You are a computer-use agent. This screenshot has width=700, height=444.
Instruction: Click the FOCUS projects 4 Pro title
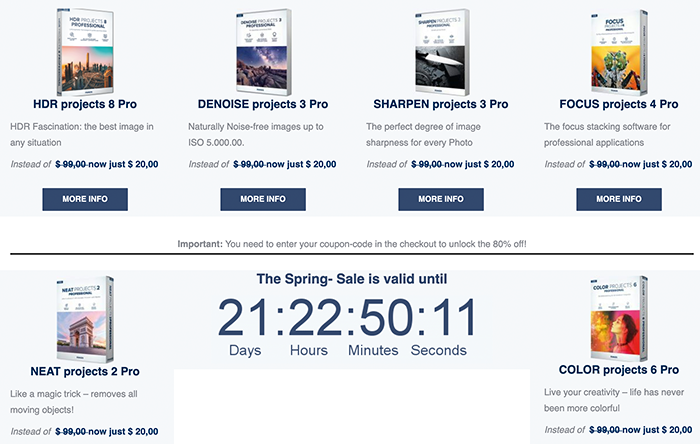[x=619, y=104]
